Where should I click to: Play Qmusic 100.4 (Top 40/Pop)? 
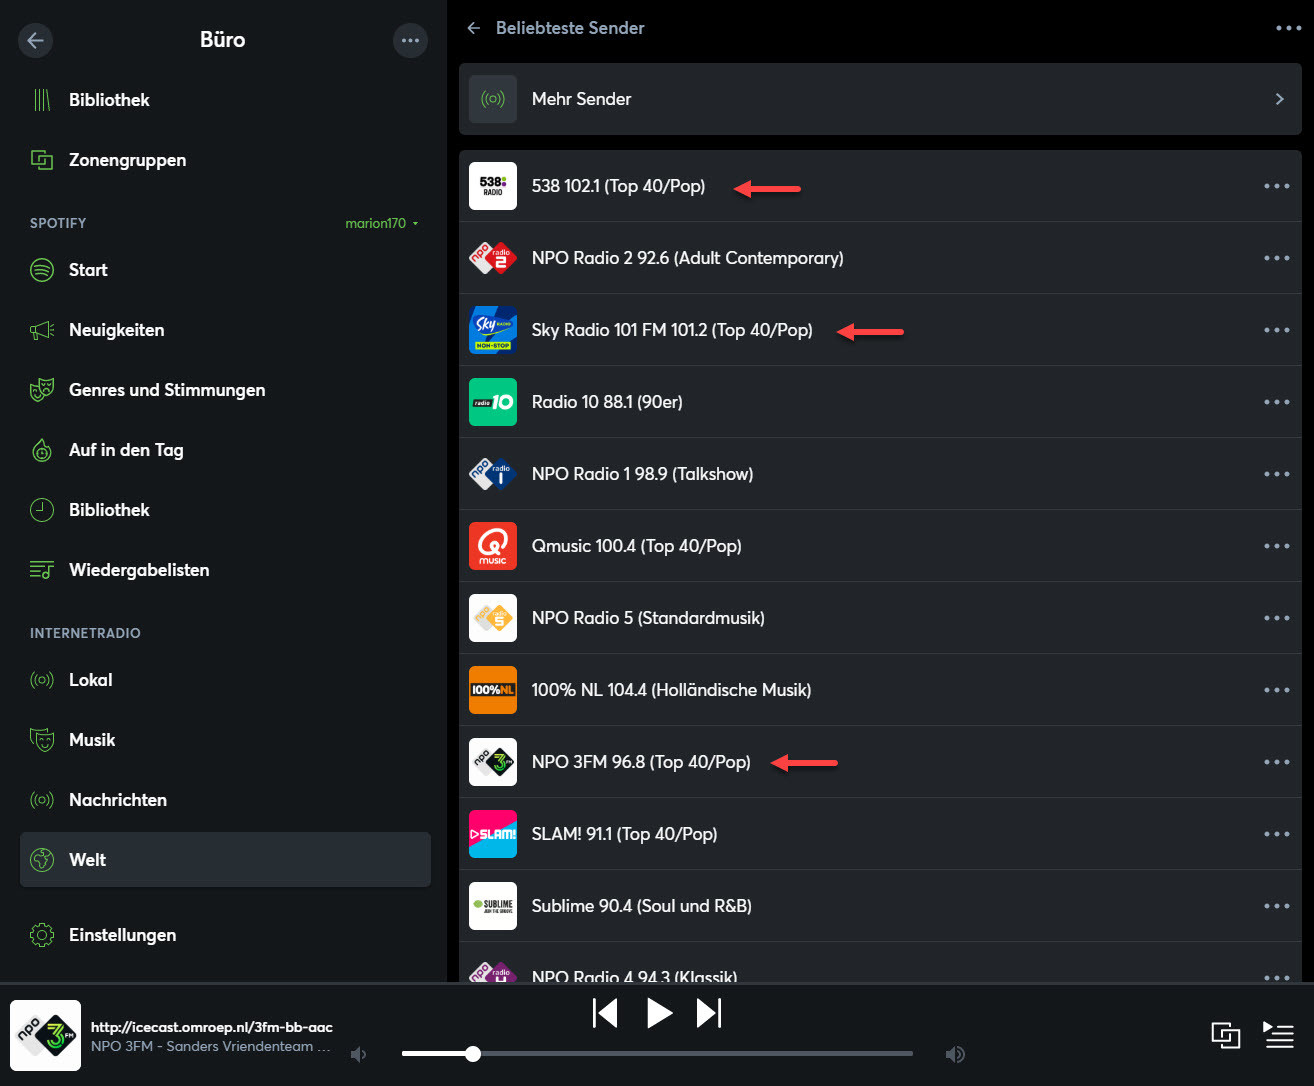pos(636,546)
